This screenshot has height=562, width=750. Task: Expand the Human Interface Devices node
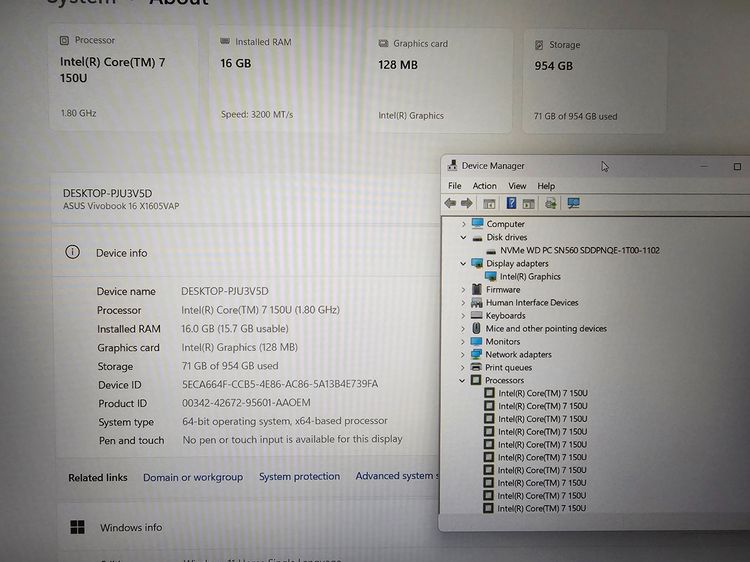(463, 302)
